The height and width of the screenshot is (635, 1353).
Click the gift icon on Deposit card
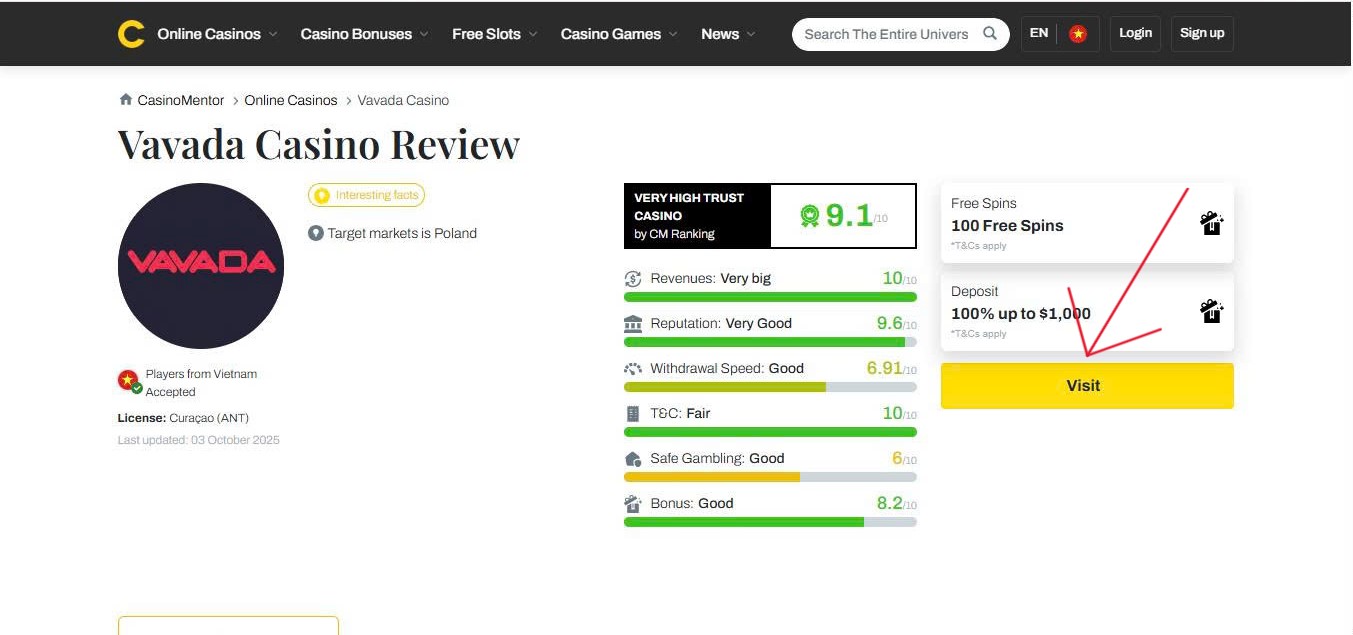click(1211, 311)
